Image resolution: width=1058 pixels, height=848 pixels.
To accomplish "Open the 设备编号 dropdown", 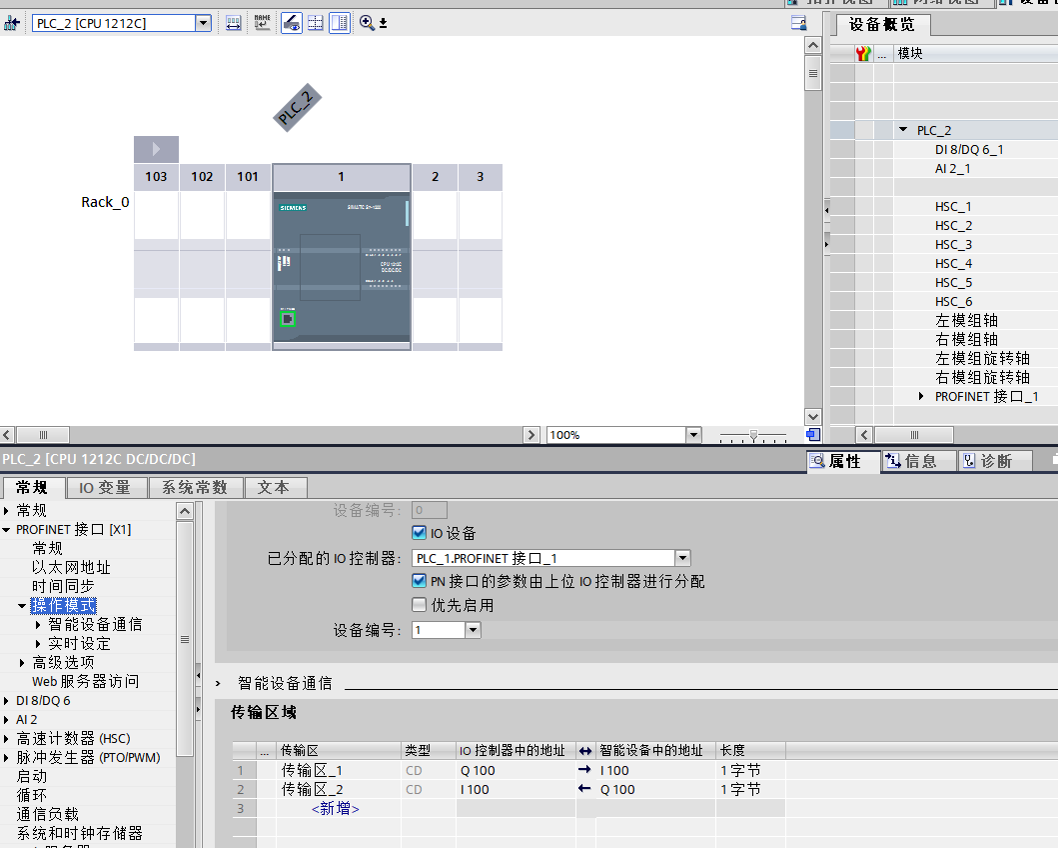I will coord(472,630).
